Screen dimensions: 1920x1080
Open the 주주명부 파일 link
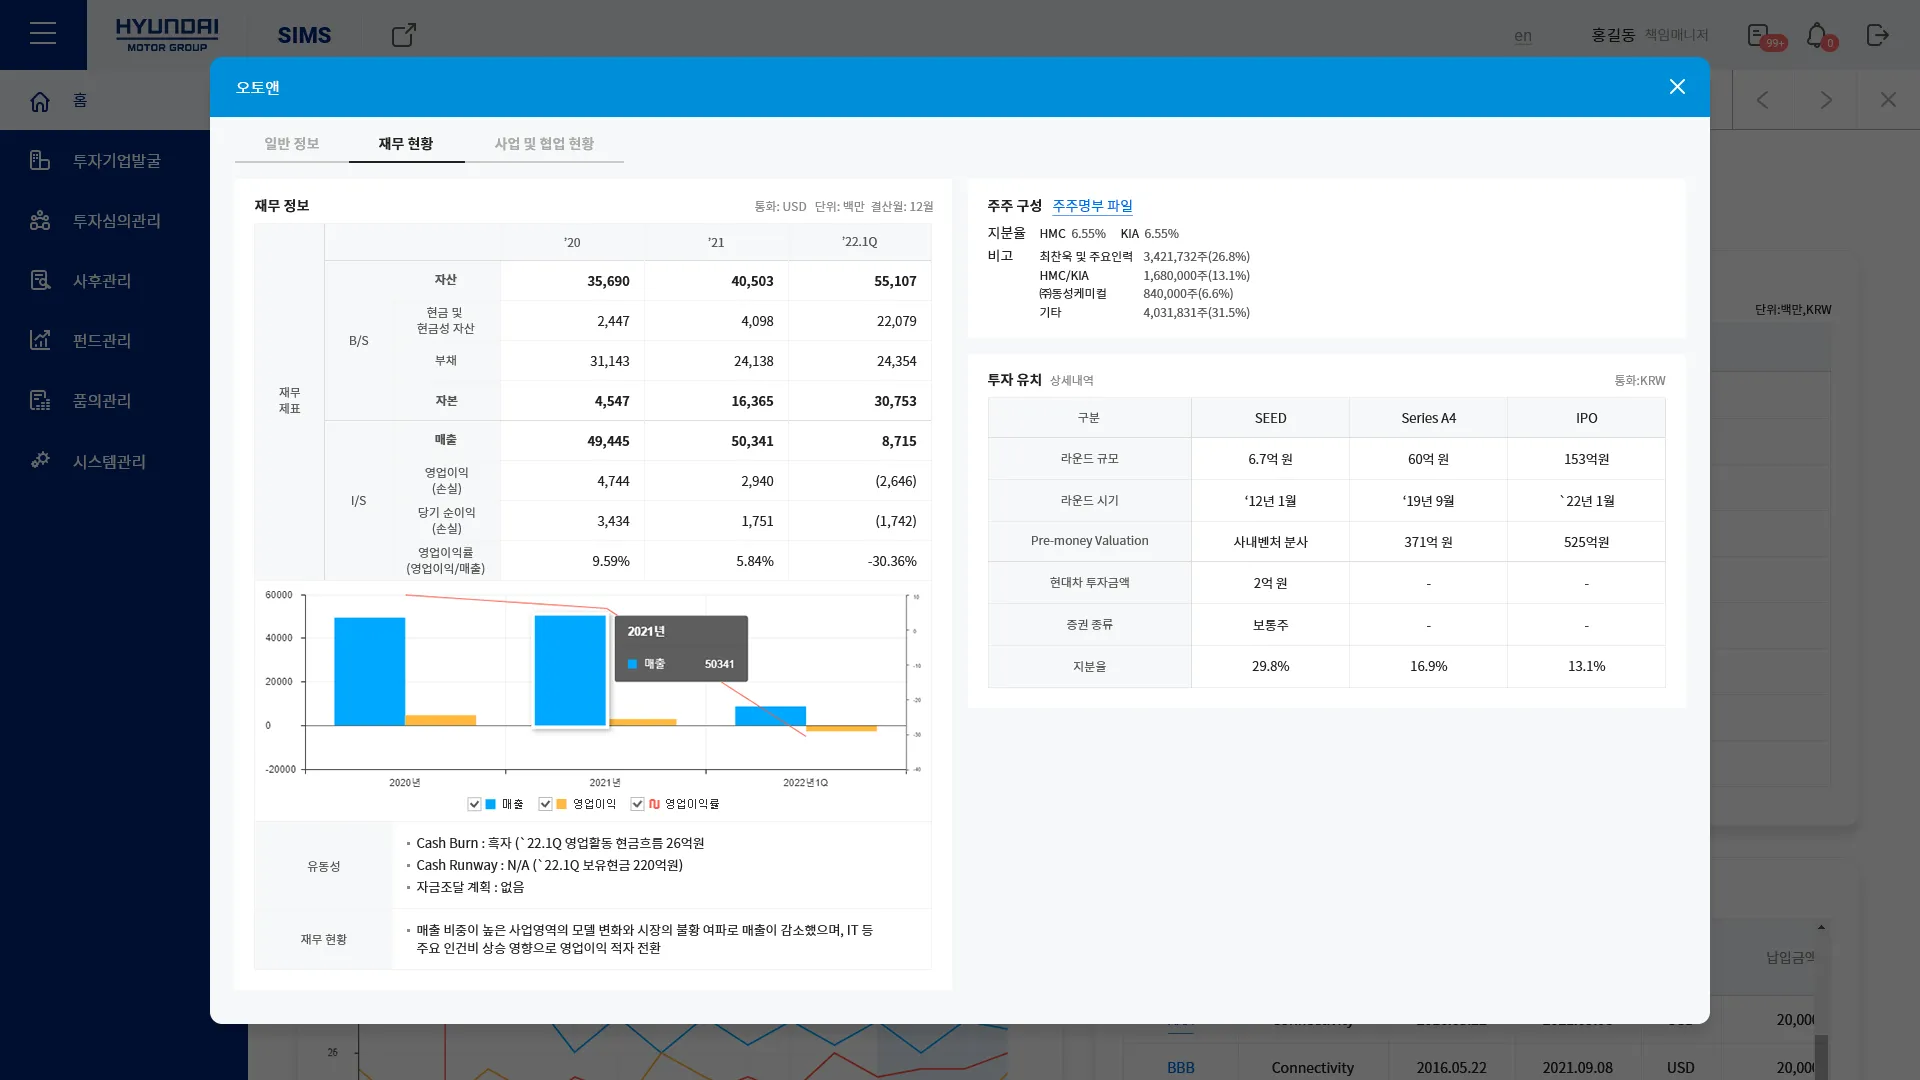click(1092, 205)
